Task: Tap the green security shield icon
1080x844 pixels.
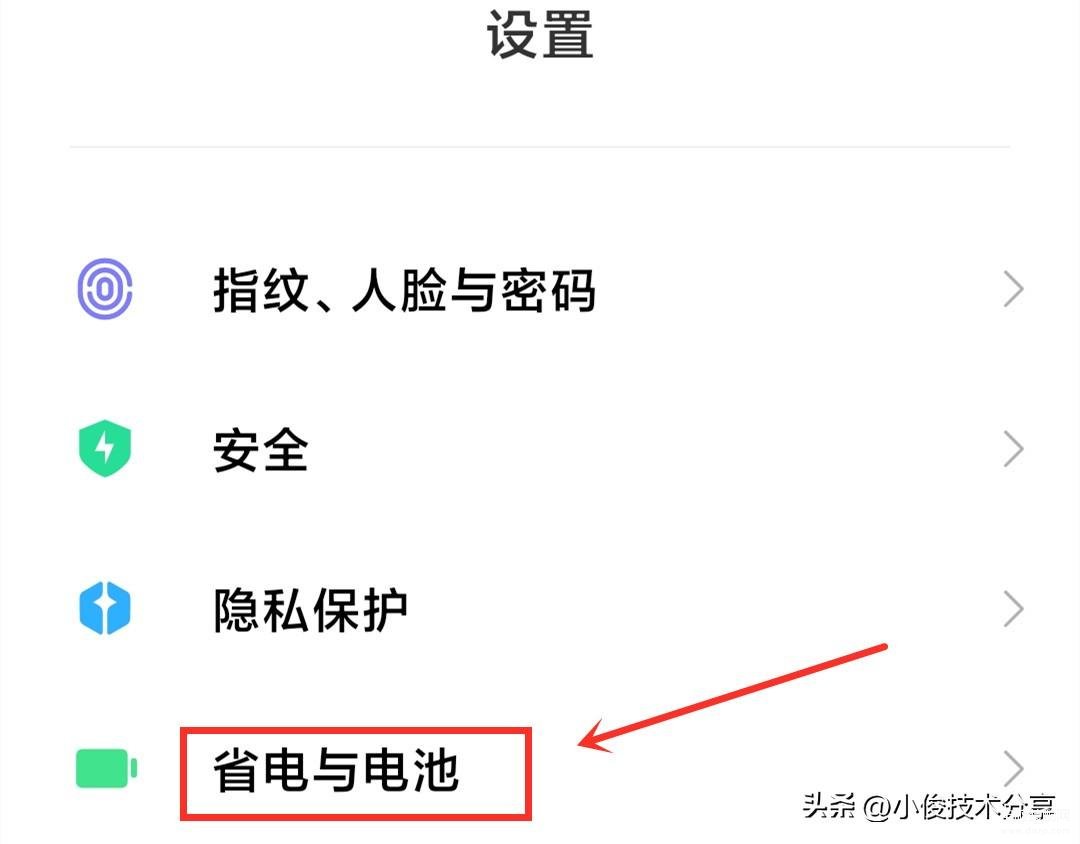Action: (x=105, y=449)
